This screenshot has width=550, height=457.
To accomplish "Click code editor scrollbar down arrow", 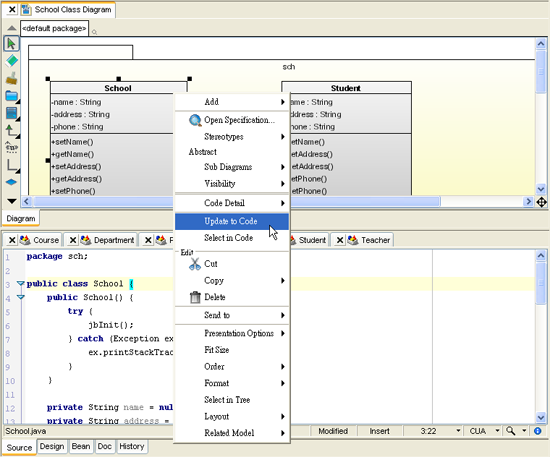I will point(541,417).
